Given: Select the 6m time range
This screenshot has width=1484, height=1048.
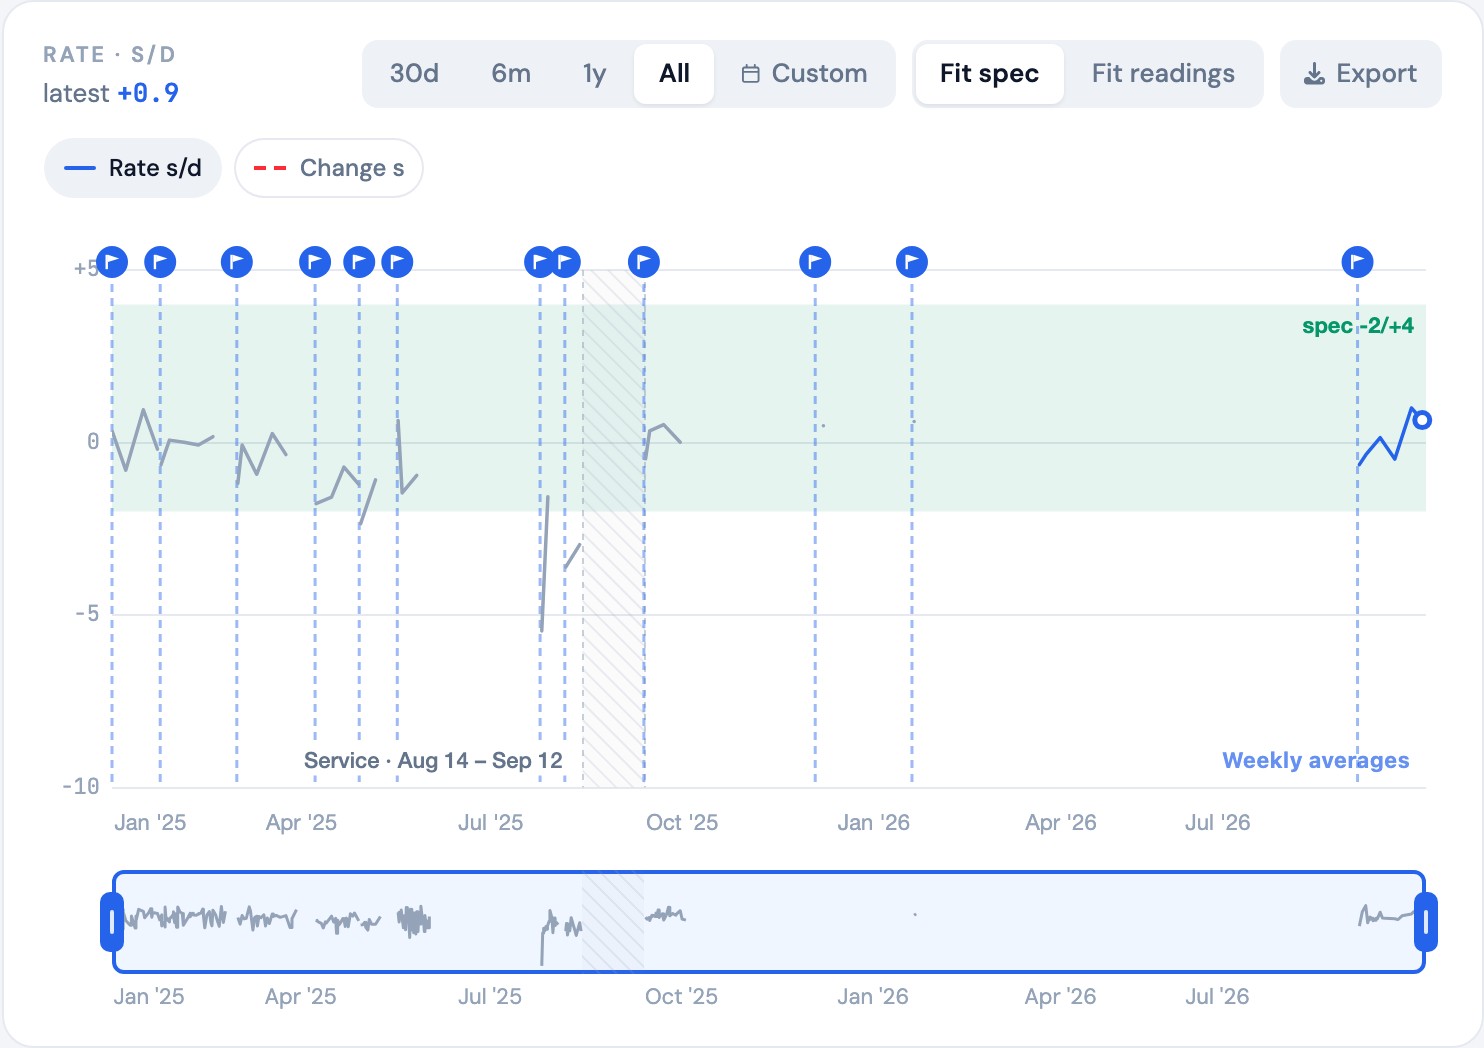Looking at the screenshot, I should coord(511,73).
